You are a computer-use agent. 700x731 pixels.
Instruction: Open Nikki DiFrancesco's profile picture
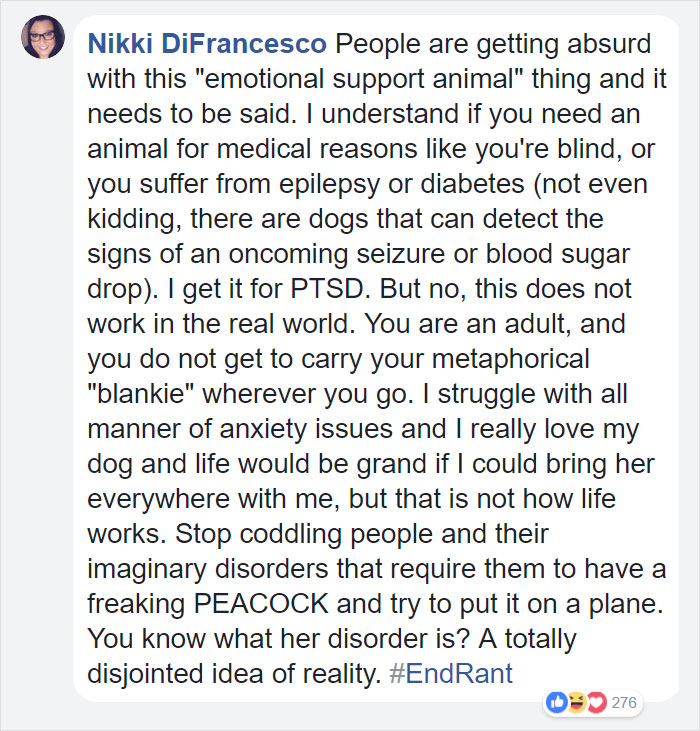(x=43, y=37)
